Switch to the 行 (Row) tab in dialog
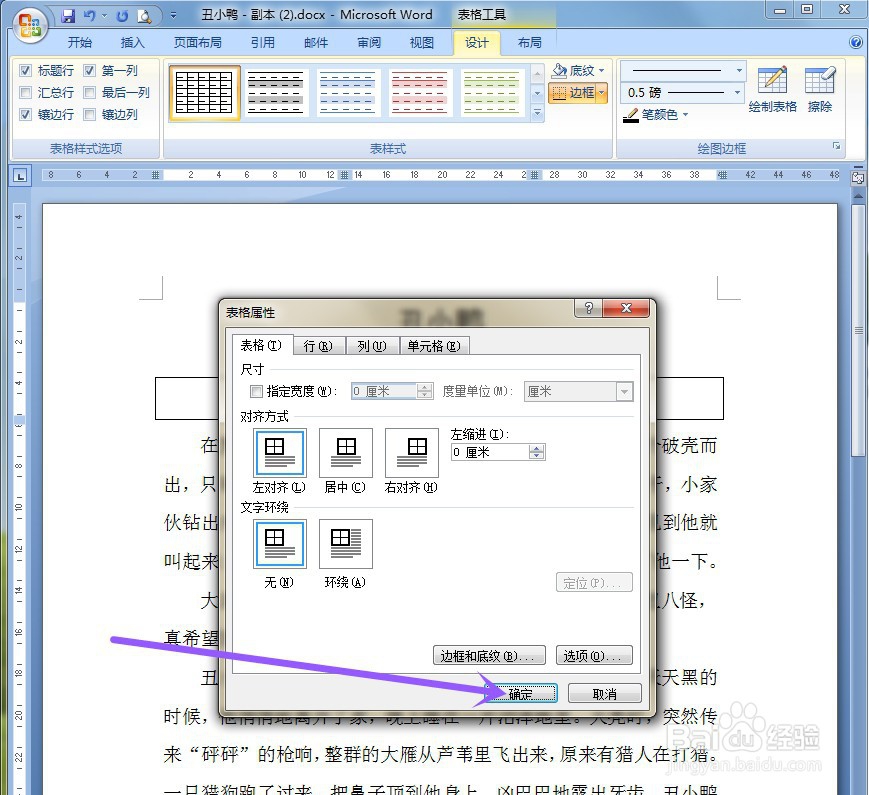This screenshot has width=869, height=795. click(x=317, y=345)
